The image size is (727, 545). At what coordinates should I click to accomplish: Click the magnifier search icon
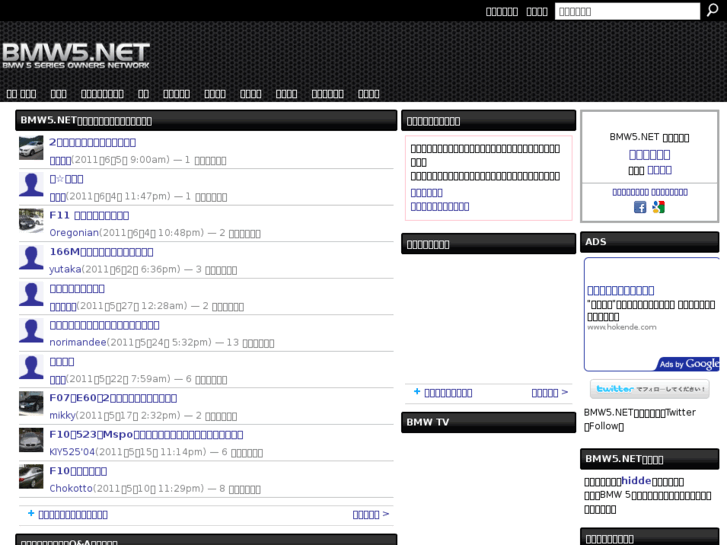click(x=712, y=10)
